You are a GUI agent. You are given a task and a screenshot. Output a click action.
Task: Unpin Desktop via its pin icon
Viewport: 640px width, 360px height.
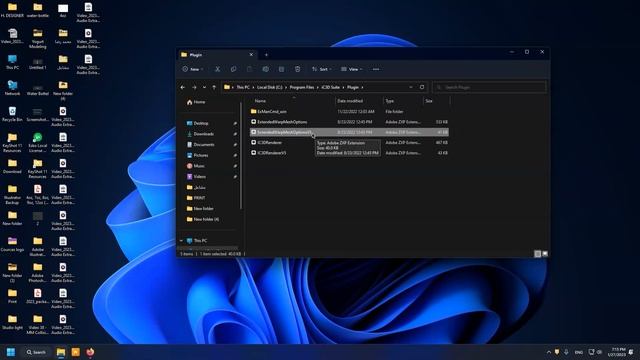coord(236,123)
